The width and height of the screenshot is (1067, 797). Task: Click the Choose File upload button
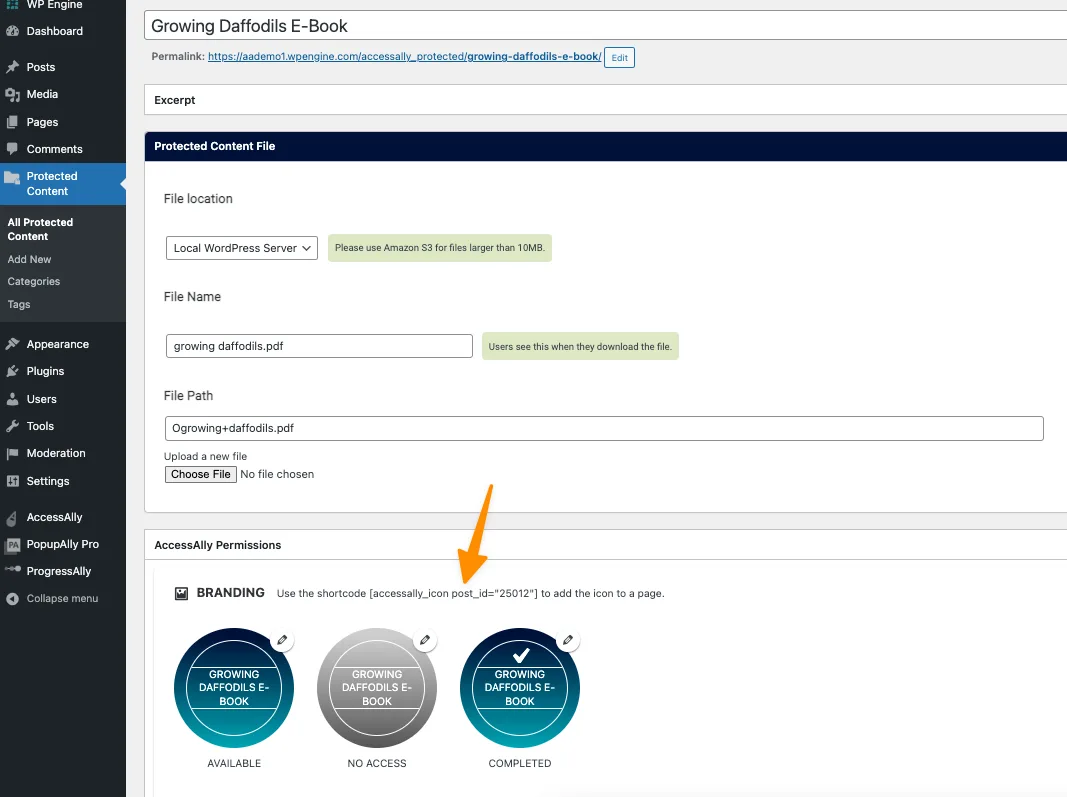coord(200,474)
